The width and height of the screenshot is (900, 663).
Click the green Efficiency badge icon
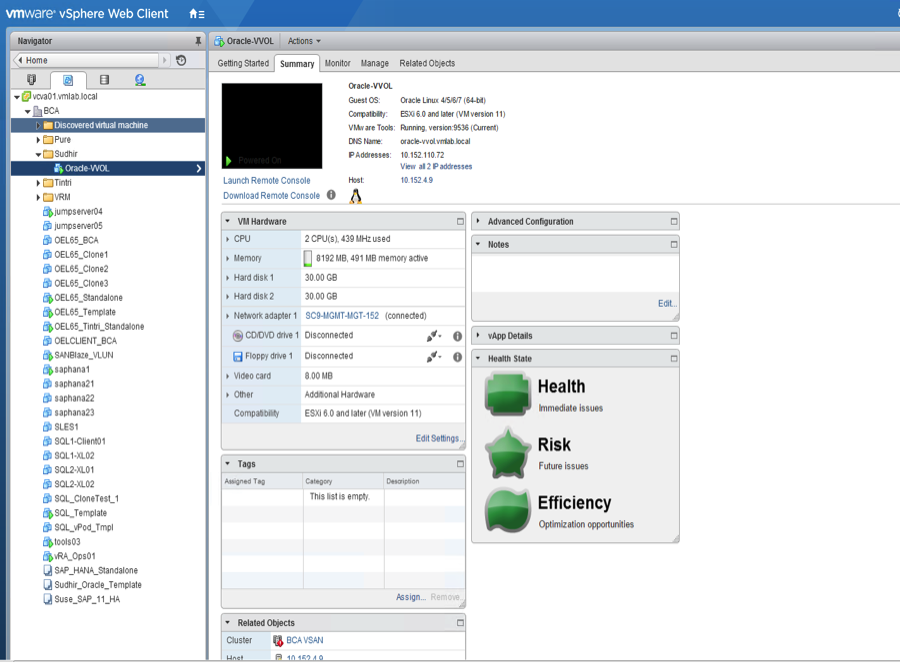coord(507,510)
